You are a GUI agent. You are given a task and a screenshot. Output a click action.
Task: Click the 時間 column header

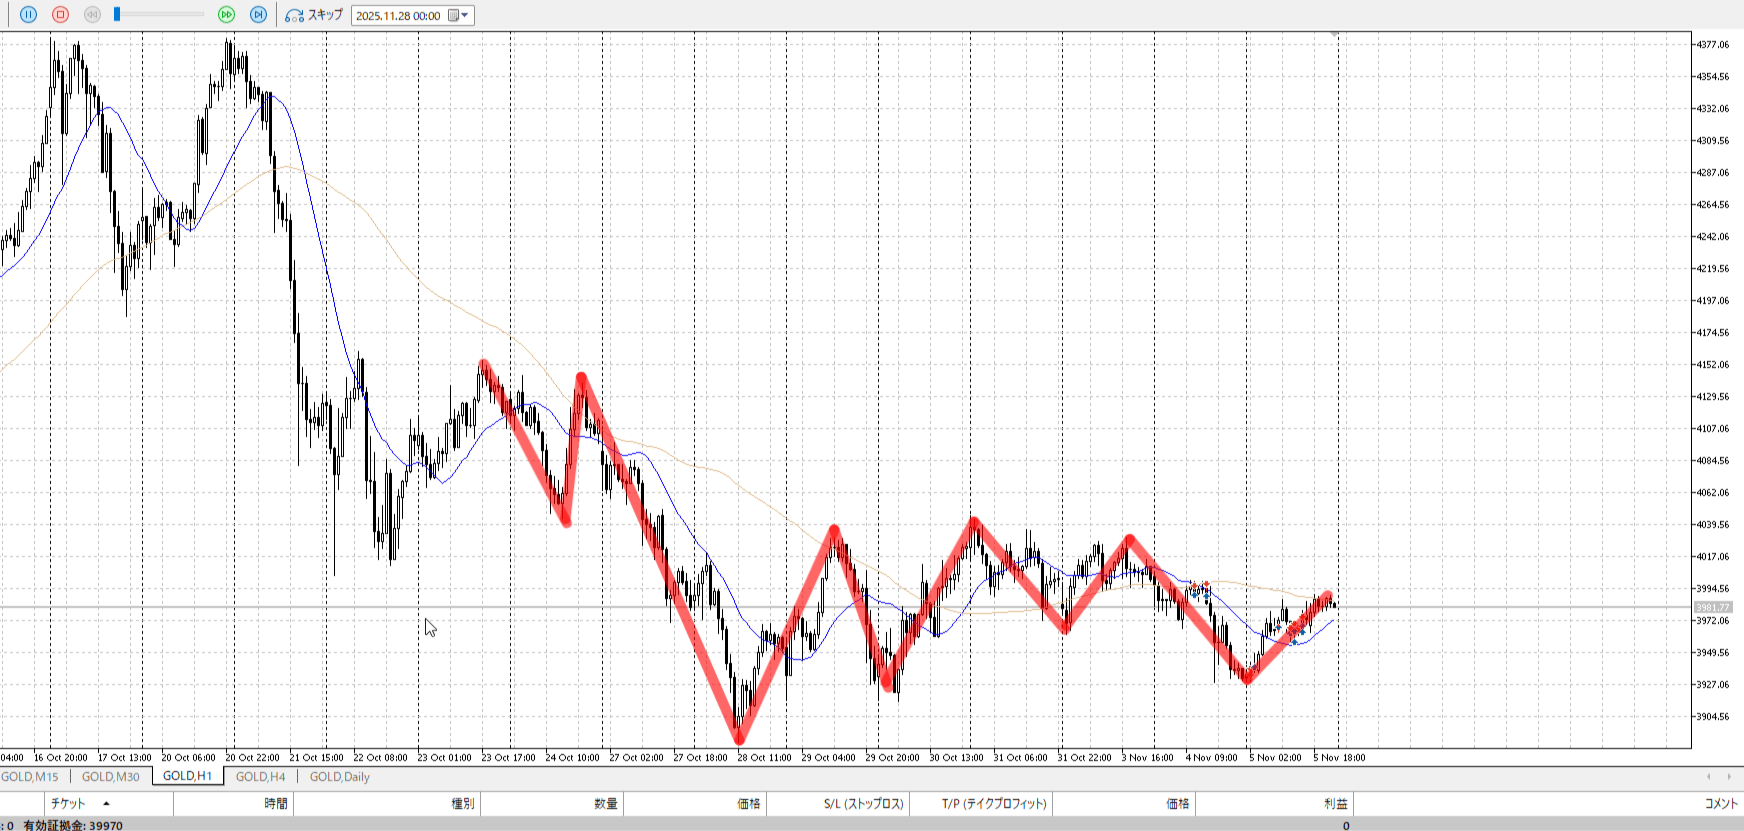coord(276,804)
